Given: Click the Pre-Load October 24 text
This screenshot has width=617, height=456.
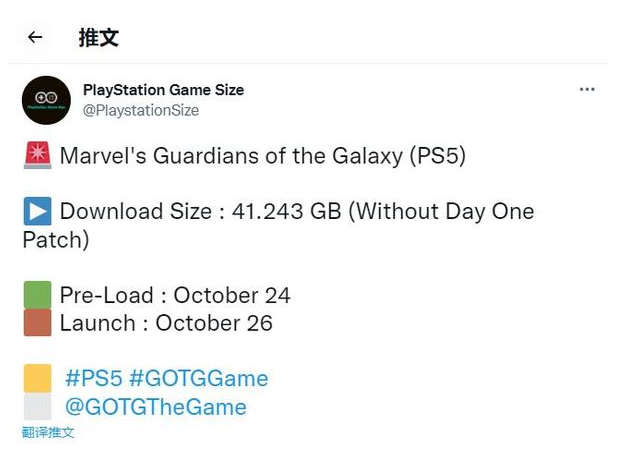Looking at the screenshot, I should (x=175, y=295).
